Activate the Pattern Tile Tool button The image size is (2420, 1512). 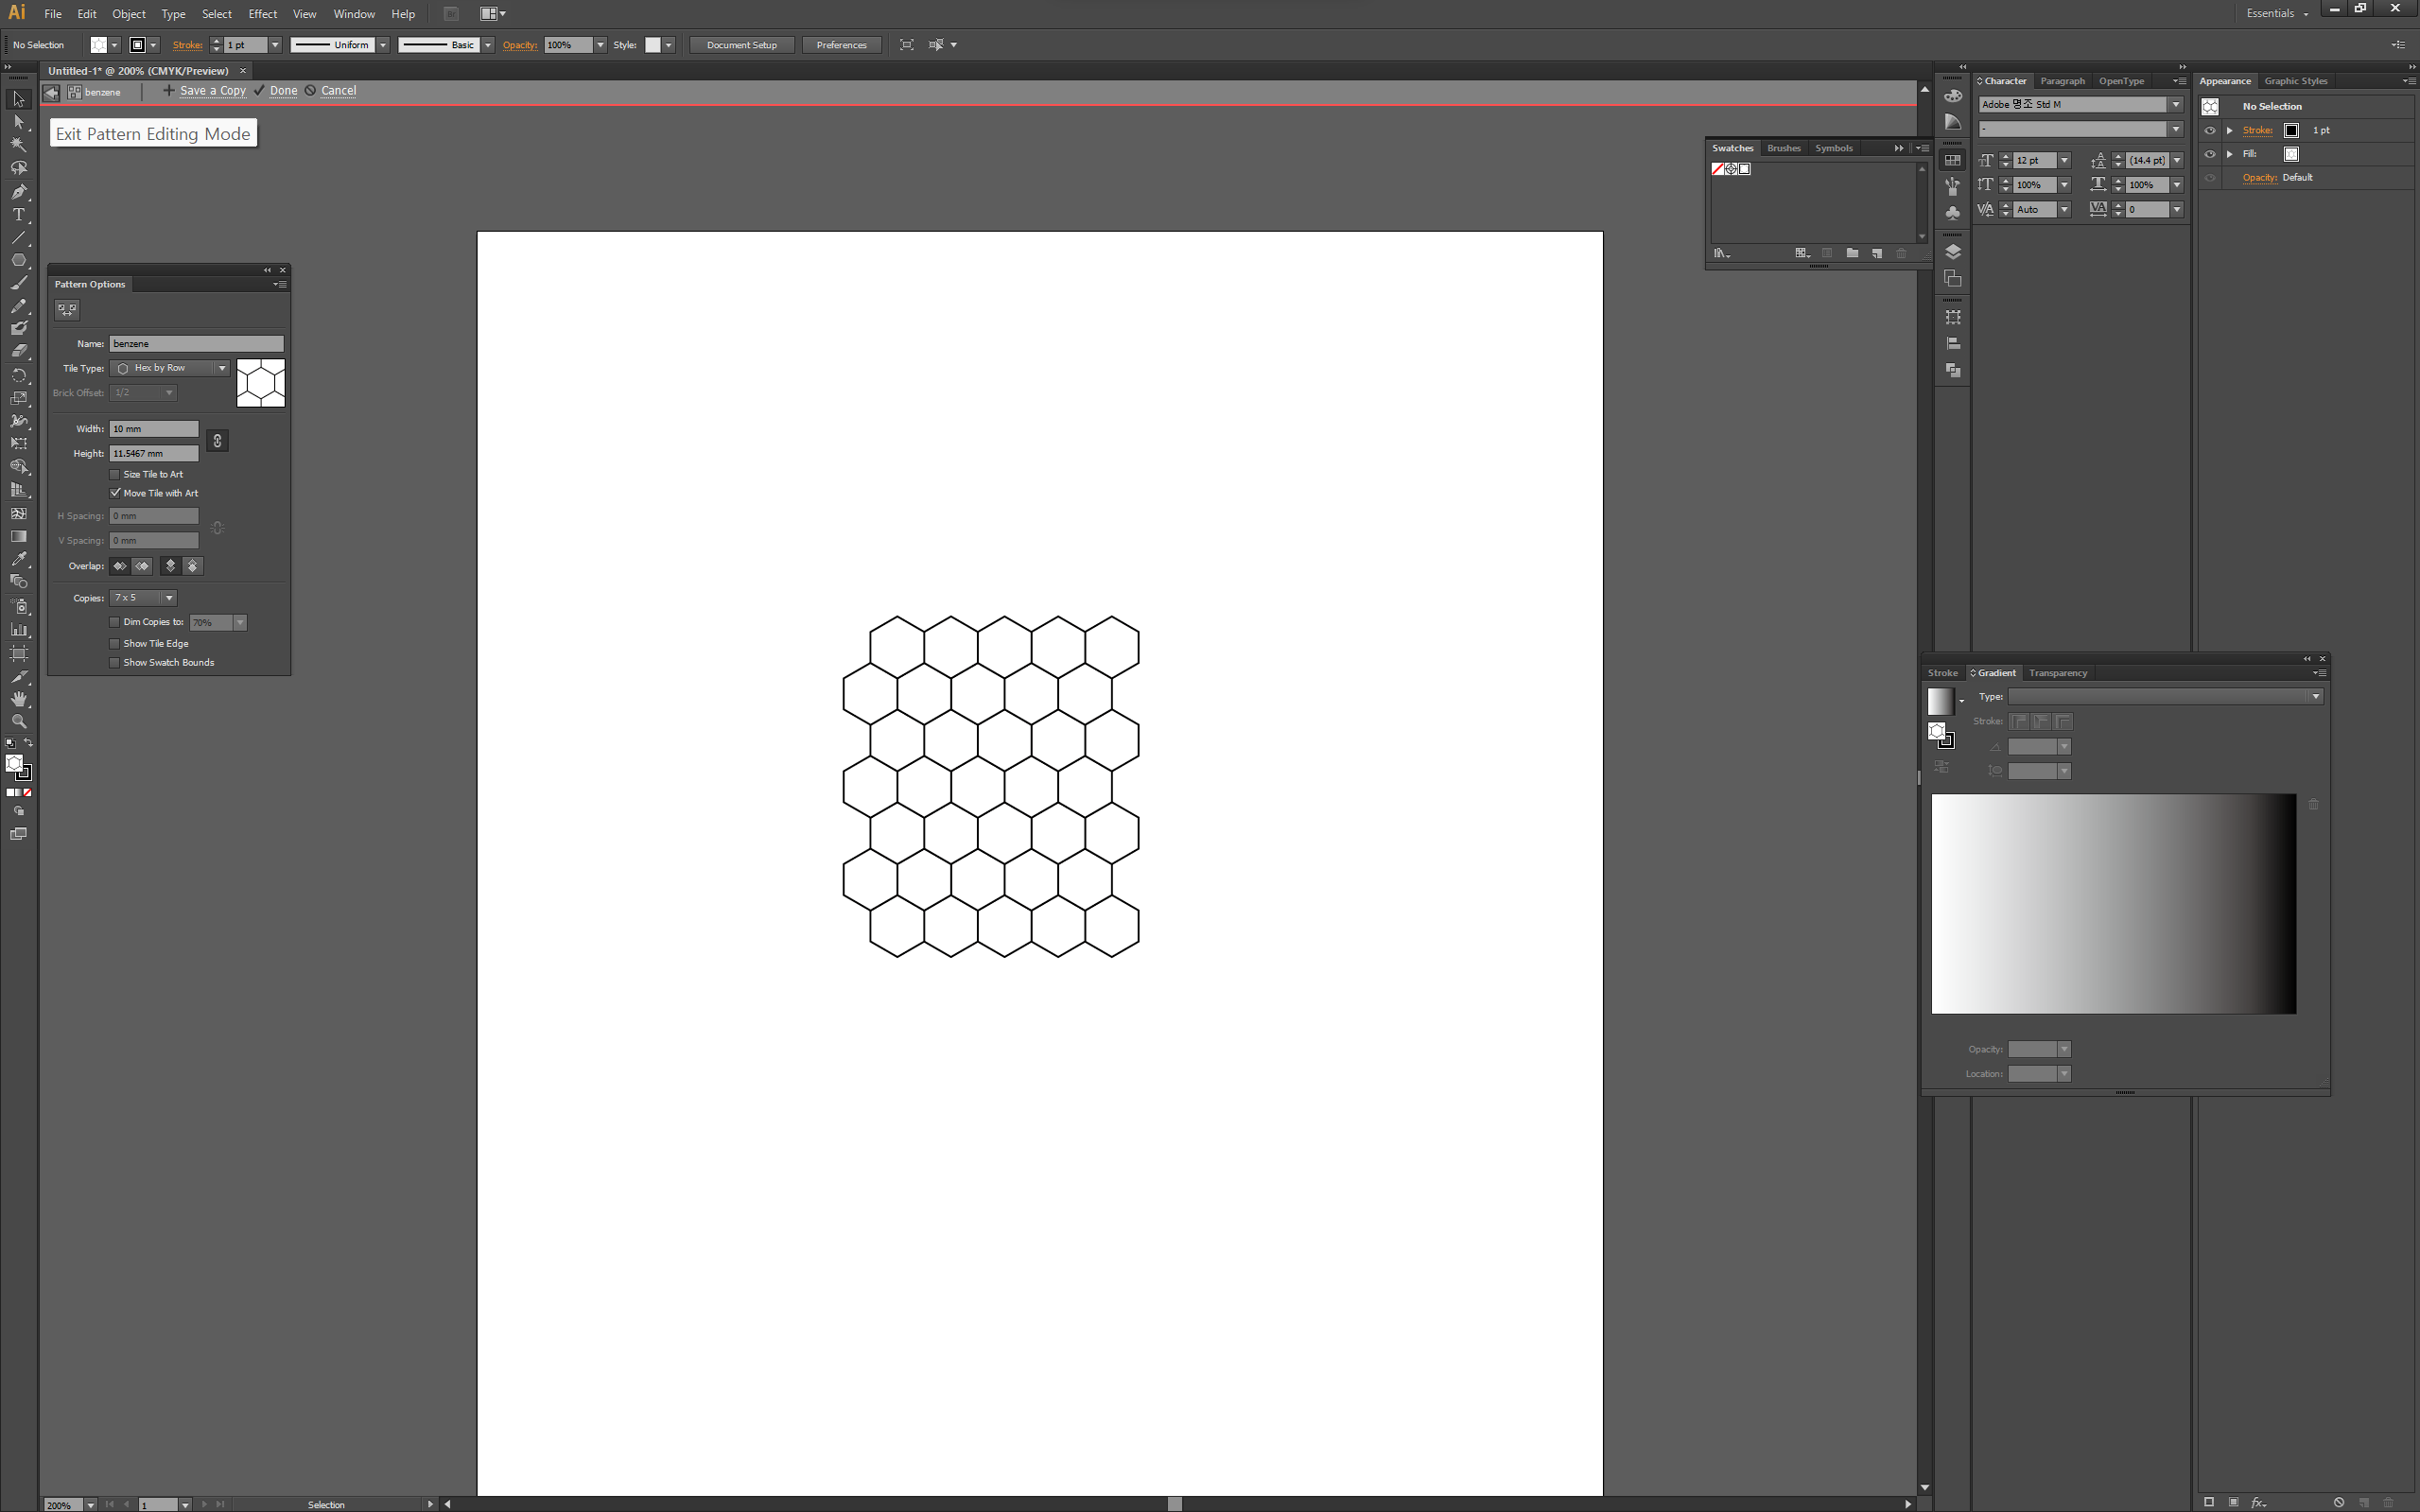(x=67, y=310)
